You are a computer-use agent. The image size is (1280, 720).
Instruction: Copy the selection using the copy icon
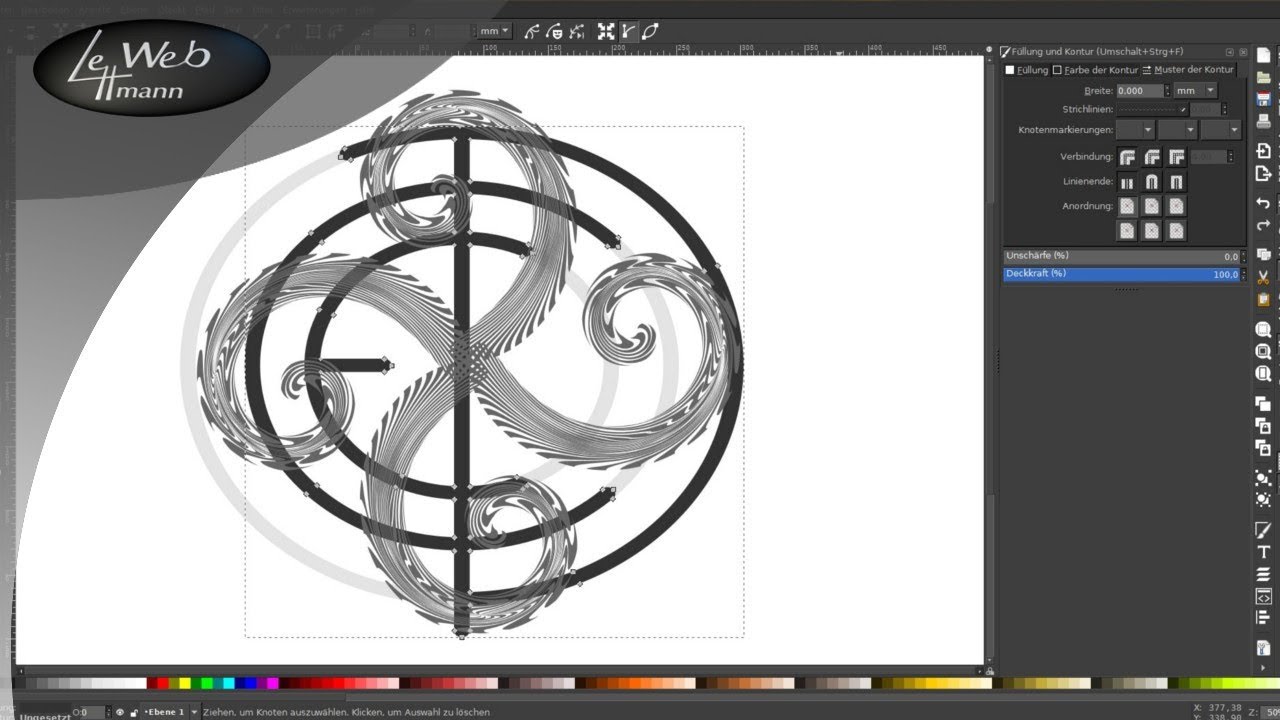(x=1263, y=254)
